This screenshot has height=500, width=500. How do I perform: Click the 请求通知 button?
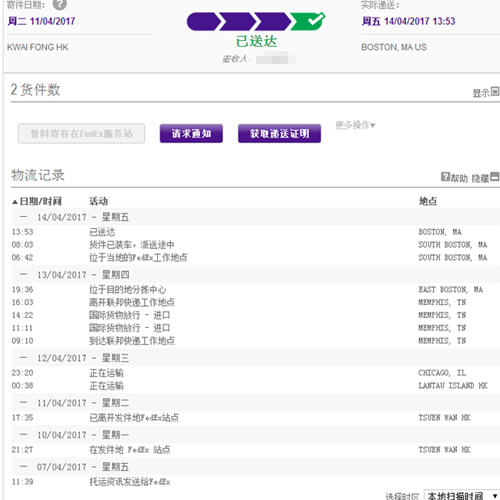coord(191,133)
